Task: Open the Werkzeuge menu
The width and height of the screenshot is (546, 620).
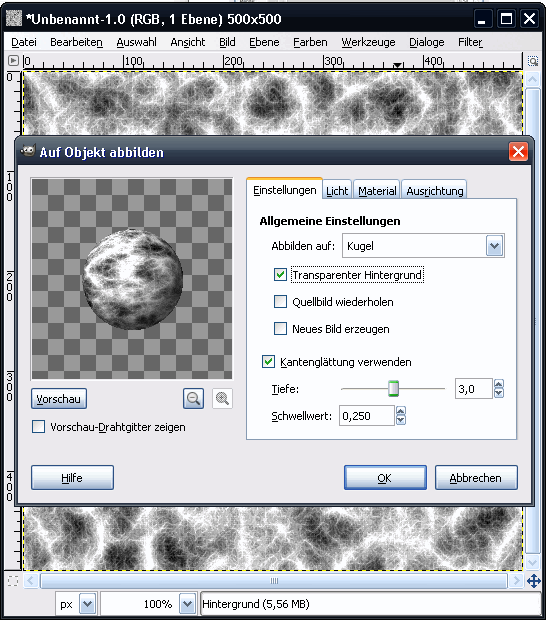Action: [368, 42]
